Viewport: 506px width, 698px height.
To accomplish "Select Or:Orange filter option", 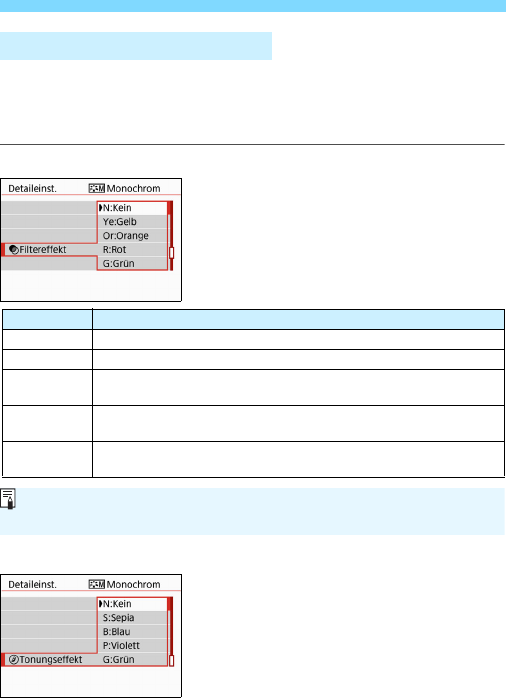I will tap(132, 235).
